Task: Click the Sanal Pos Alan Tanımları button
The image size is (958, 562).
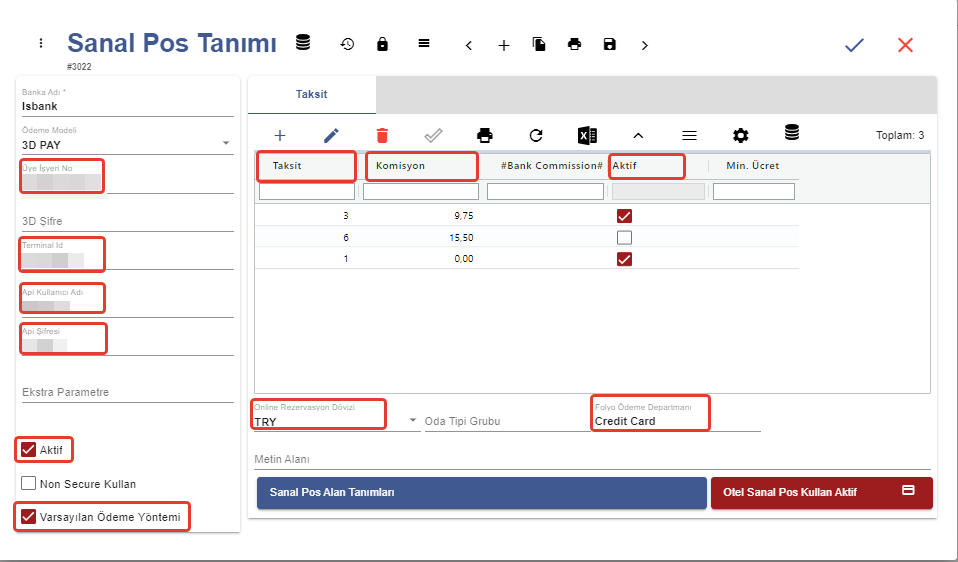Action: 481,492
